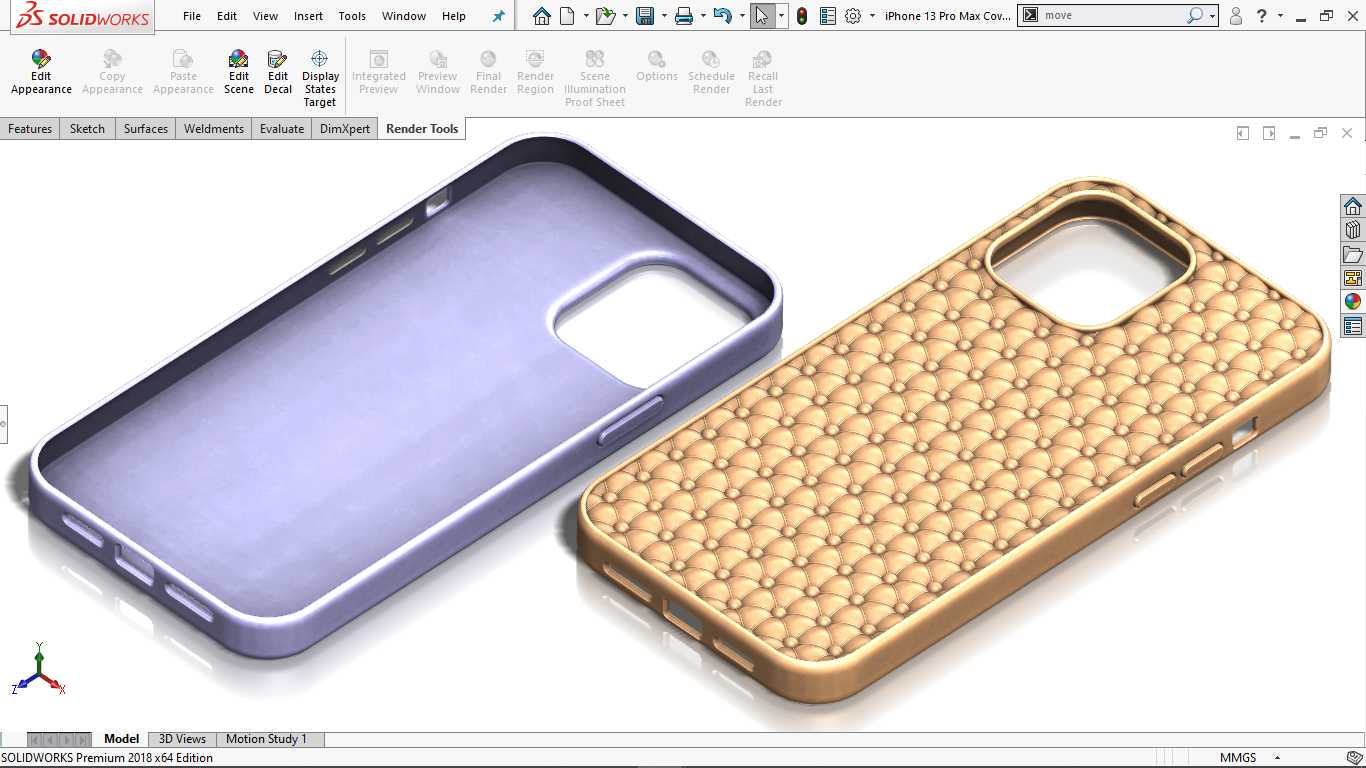Image resolution: width=1366 pixels, height=768 pixels.
Task: Open Appearances, Scenes, and Decals pane
Action: click(x=1353, y=302)
